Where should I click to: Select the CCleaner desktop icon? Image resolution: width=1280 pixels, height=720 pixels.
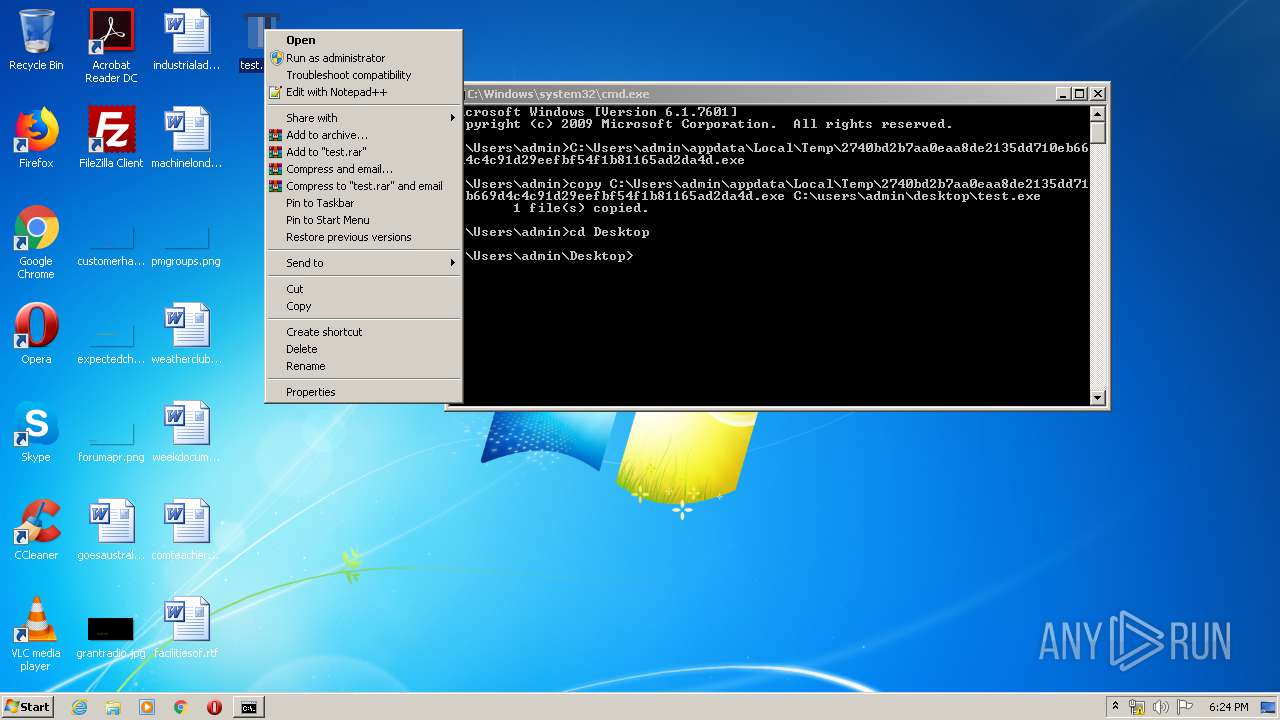click(x=36, y=530)
